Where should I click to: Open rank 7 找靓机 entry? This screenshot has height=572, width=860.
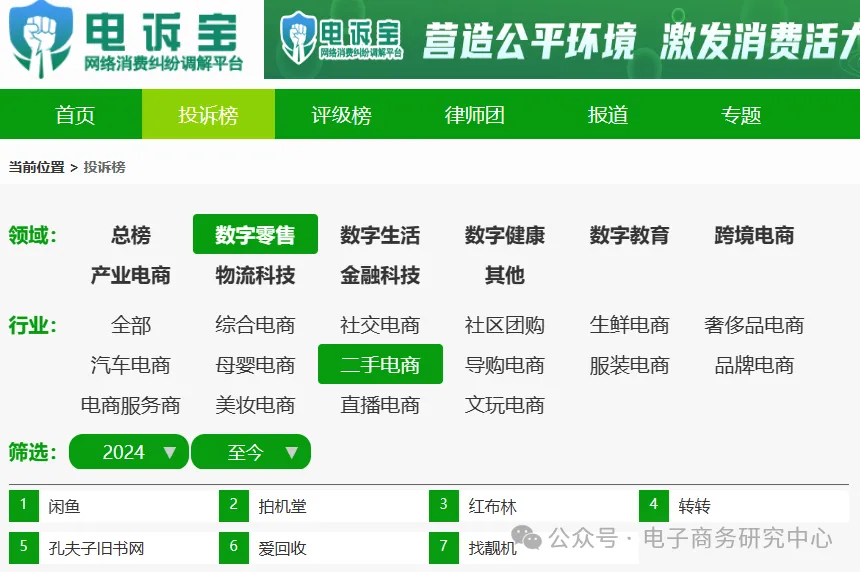(534, 548)
